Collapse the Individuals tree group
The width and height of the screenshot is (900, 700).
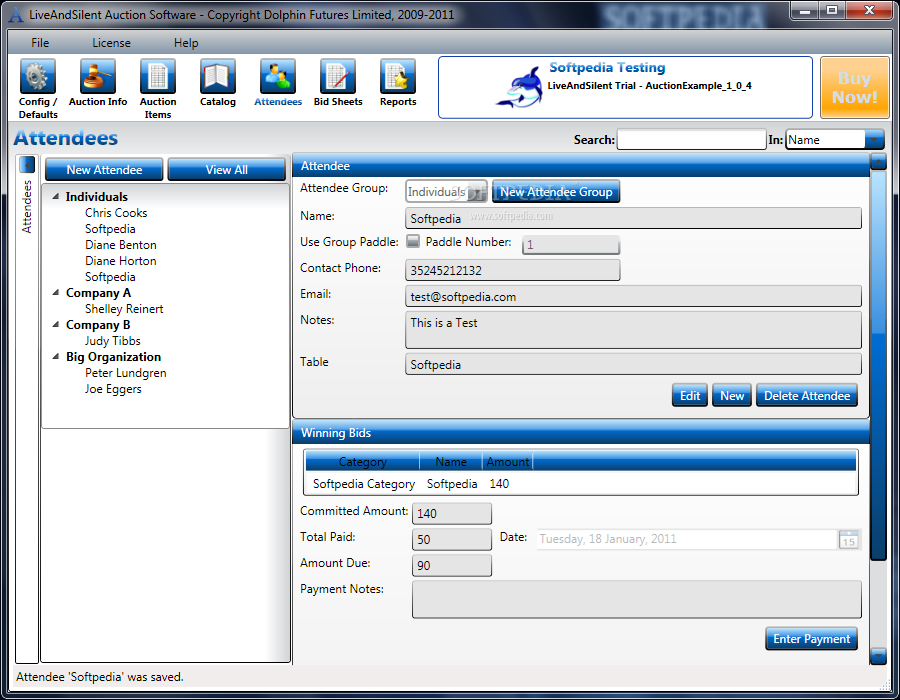tap(56, 196)
